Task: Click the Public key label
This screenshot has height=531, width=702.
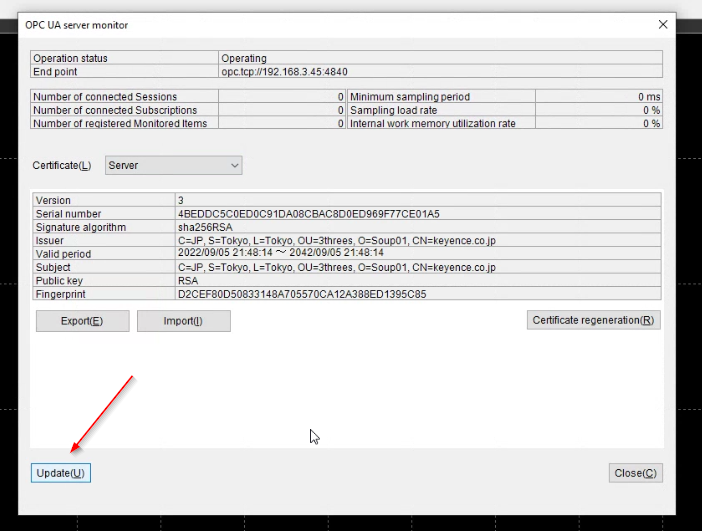Action: coord(59,281)
